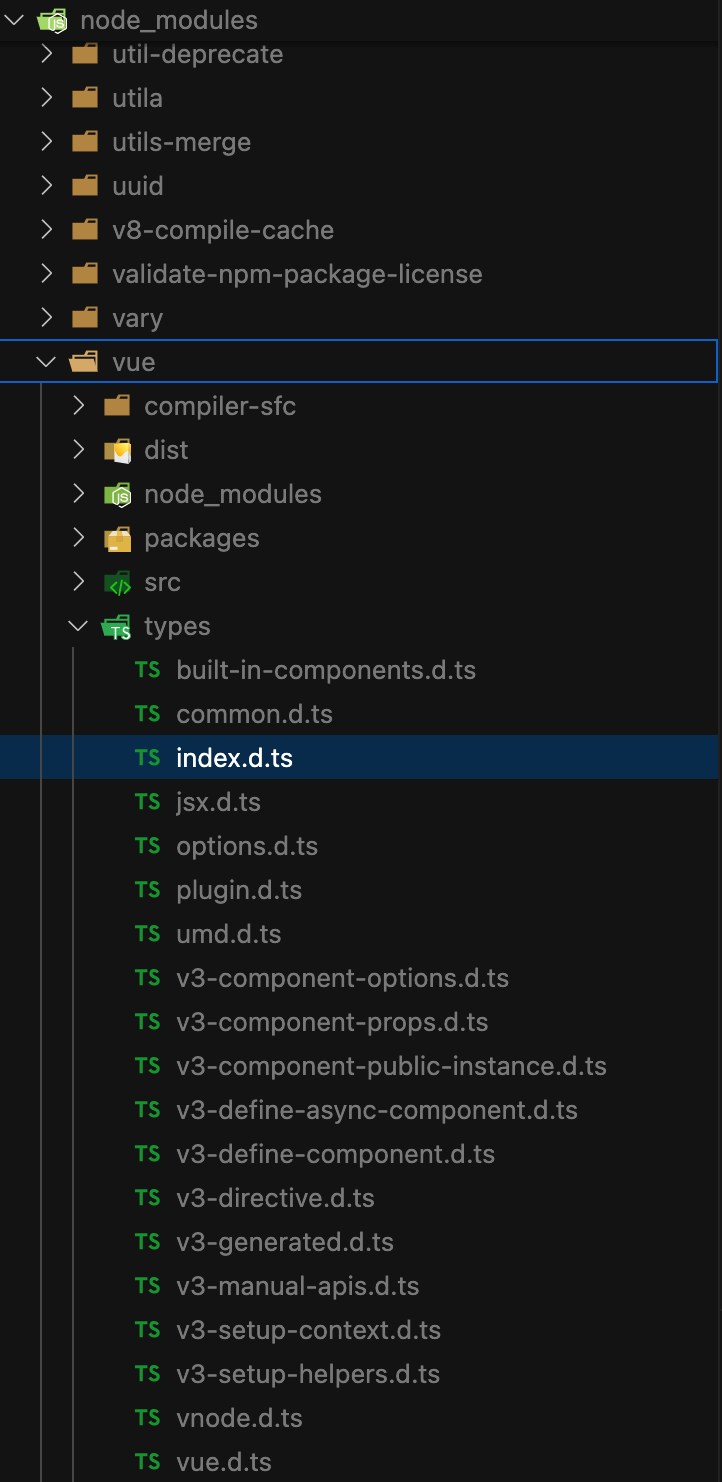Screen dimensions: 722x1482
Task: Click the node_modules root folder icon
Action: coord(52,20)
